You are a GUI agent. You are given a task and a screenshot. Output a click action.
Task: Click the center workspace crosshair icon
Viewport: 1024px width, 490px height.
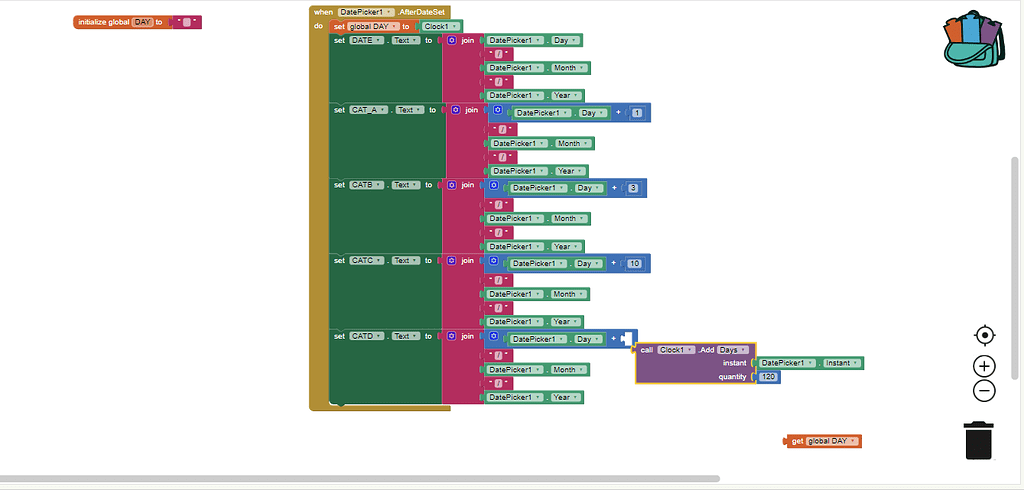[x=984, y=335]
